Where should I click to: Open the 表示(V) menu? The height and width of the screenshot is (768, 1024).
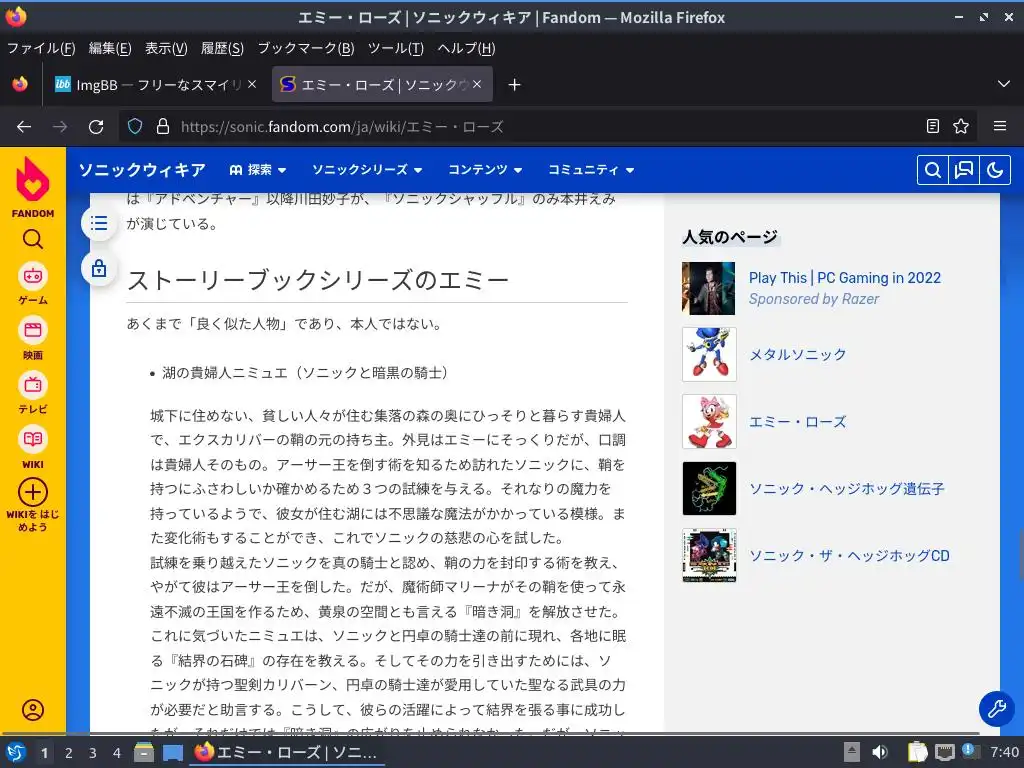(x=166, y=48)
